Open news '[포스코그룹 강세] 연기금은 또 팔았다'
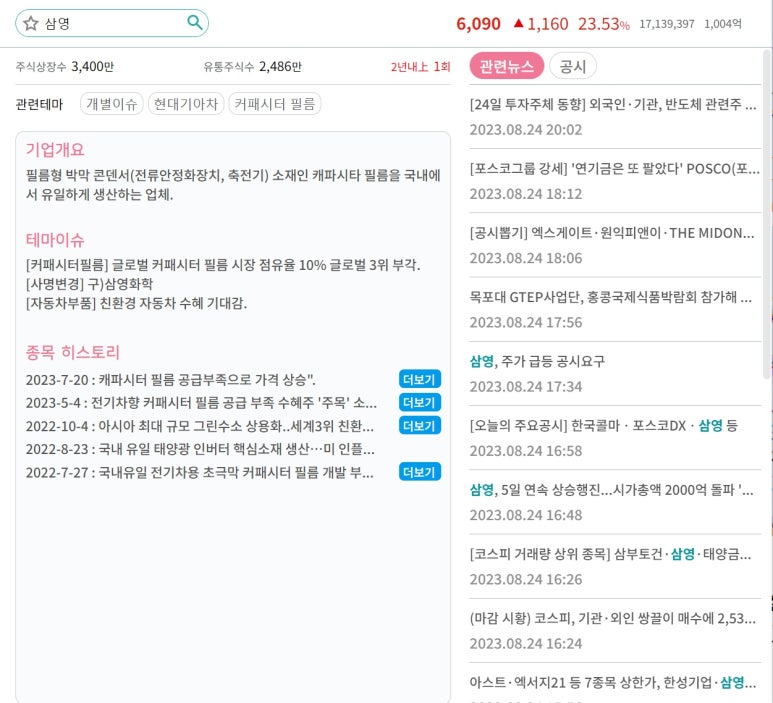Image resolution: width=773 pixels, height=703 pixels. (614, 169)
